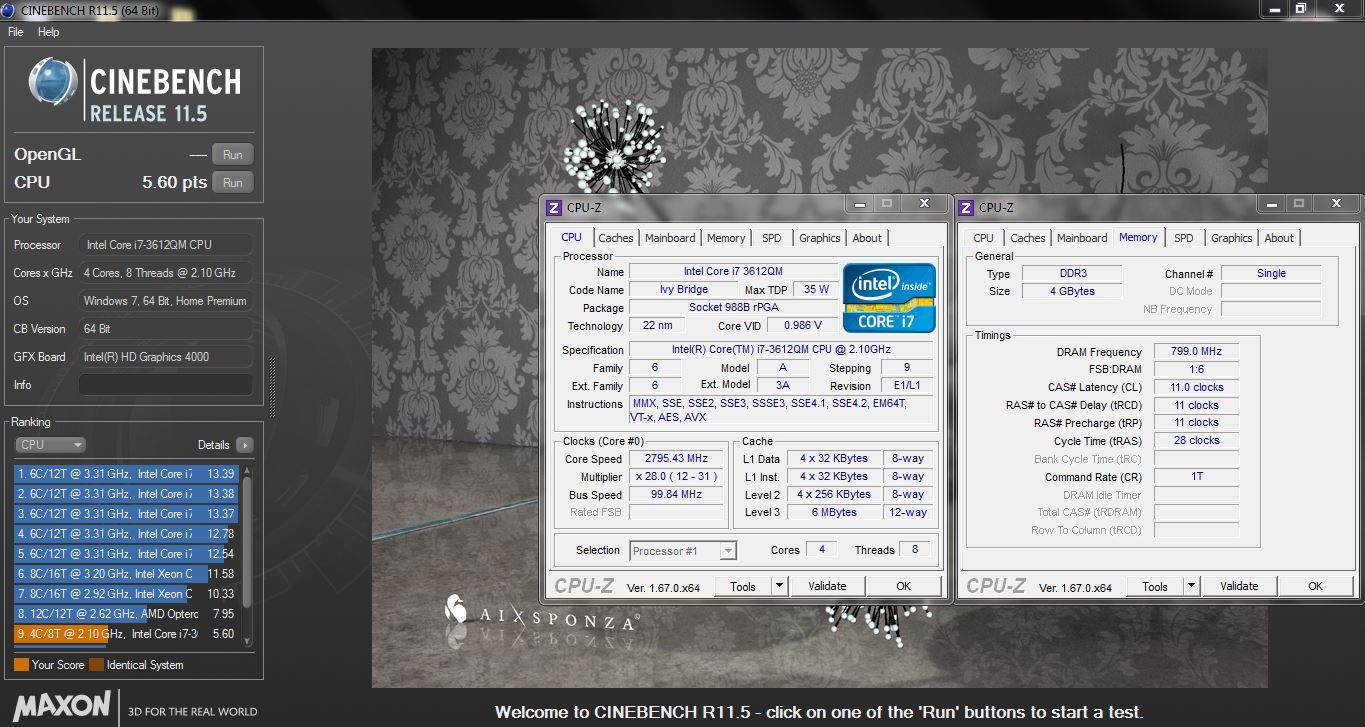
Task: Click the Code Name field Ivy Bridge
Action: coord(684,290)
